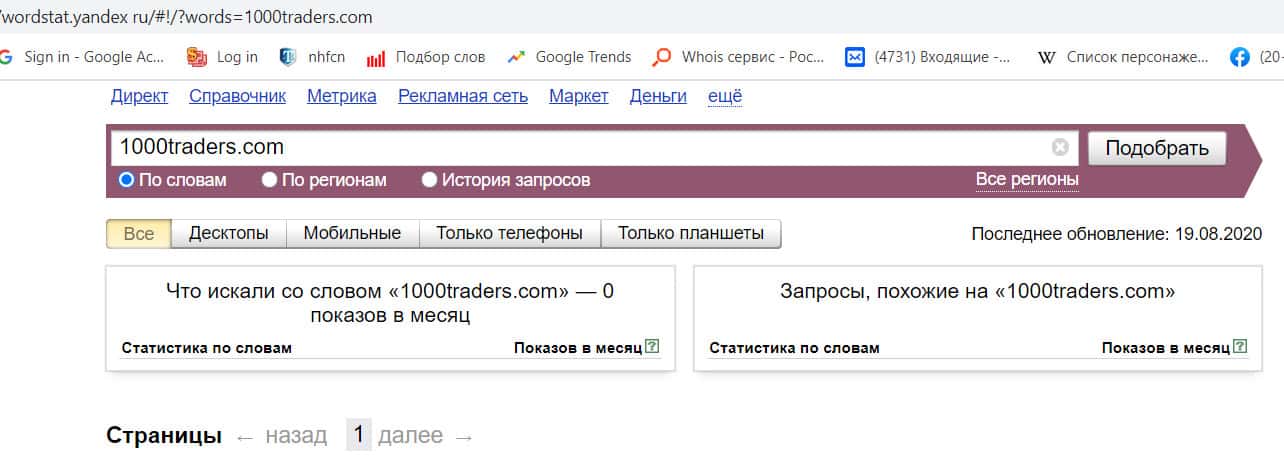The height and width of the screenshot is (475, 1284).
Task: Open the Все регионы region selector
Action: click(x=1027, y=180)
